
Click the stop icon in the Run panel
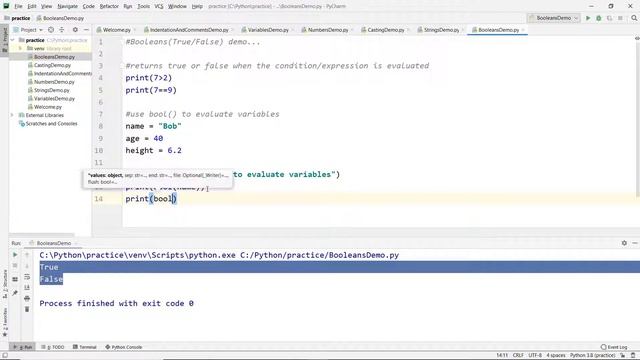pyautogui.click(x=15, y=266)
